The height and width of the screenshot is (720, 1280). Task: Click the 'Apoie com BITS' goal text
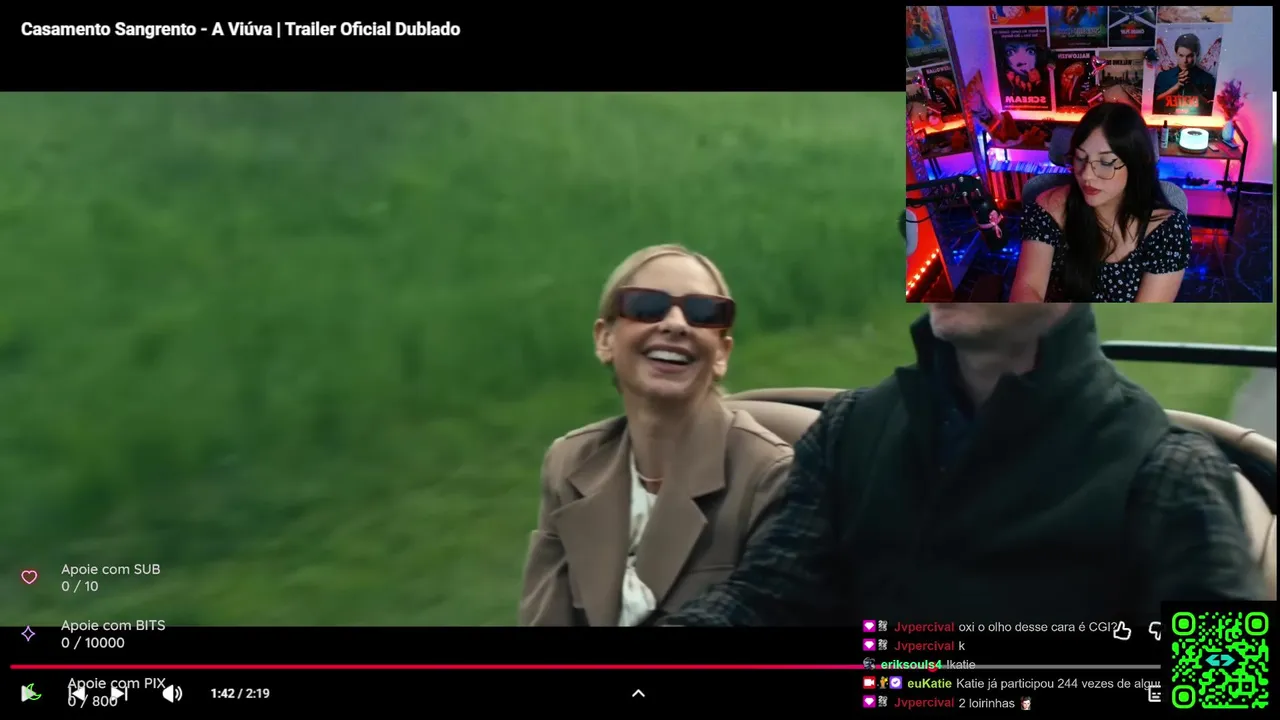point(113,625)
